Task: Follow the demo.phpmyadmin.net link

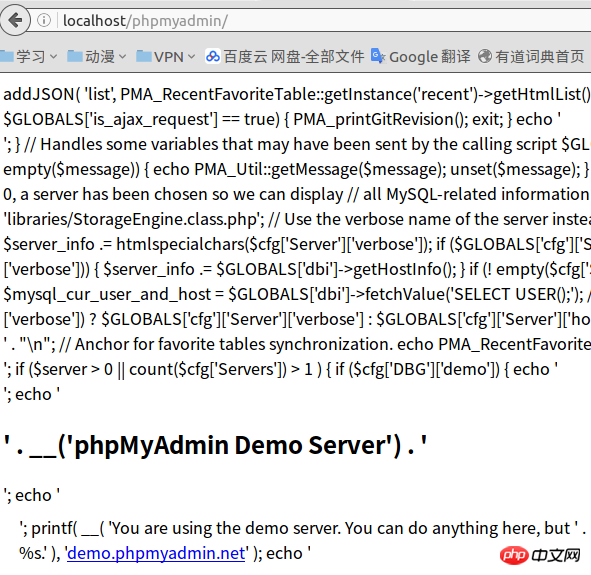Action: coord(156,554)
